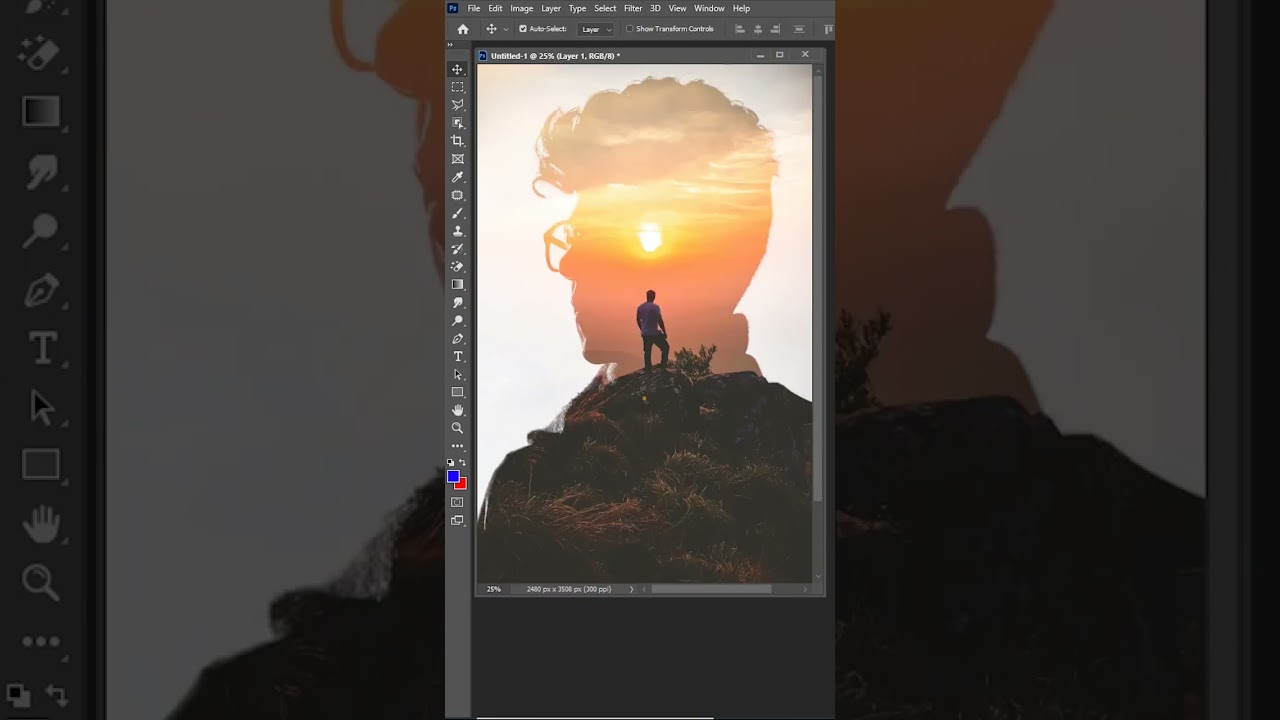Select the Horizontal Type tool
This screenshot has height=720, width=1280.
coord(458,357)
